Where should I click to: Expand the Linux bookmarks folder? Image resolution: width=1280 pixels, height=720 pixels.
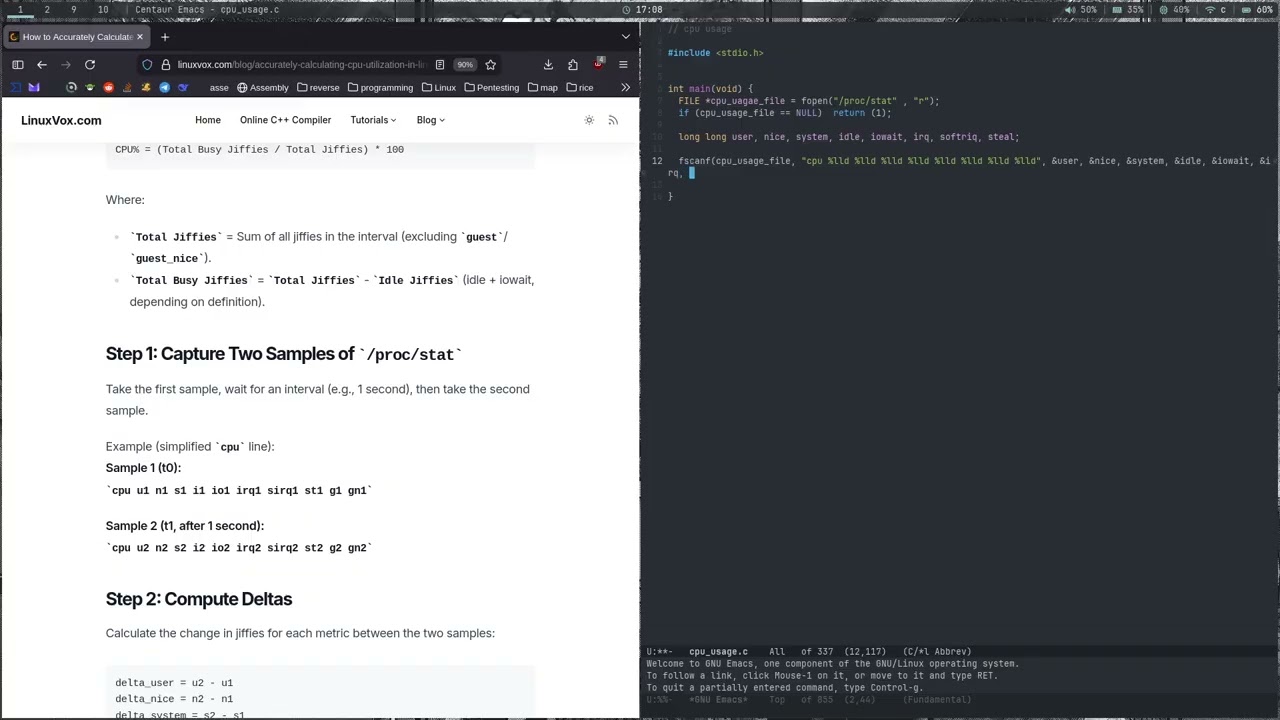(439, 88)
